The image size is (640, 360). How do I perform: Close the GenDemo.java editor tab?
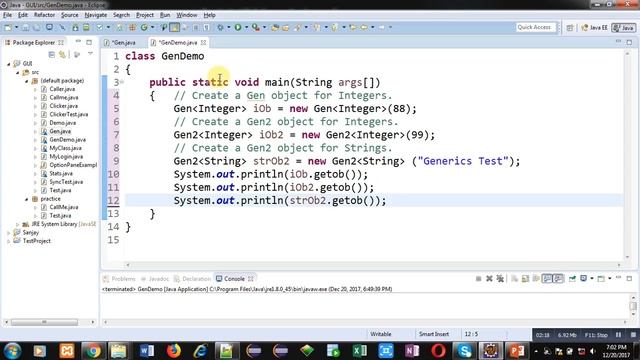click(x=203, y=42)
